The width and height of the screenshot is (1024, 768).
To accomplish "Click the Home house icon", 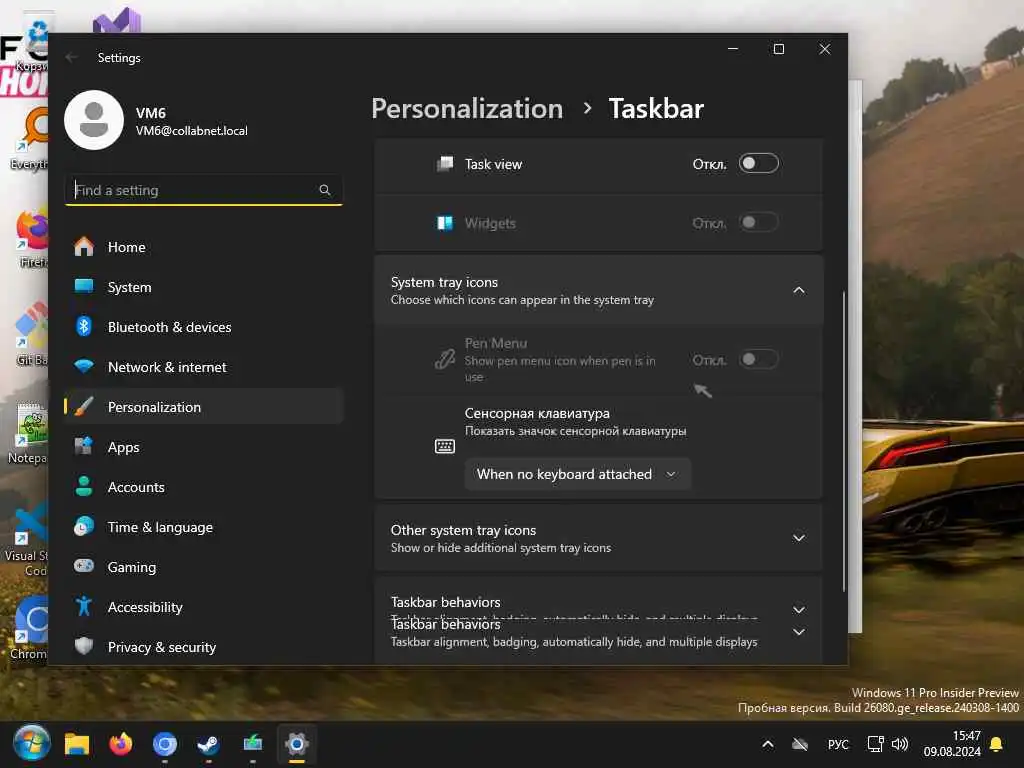I will (84, 246).
